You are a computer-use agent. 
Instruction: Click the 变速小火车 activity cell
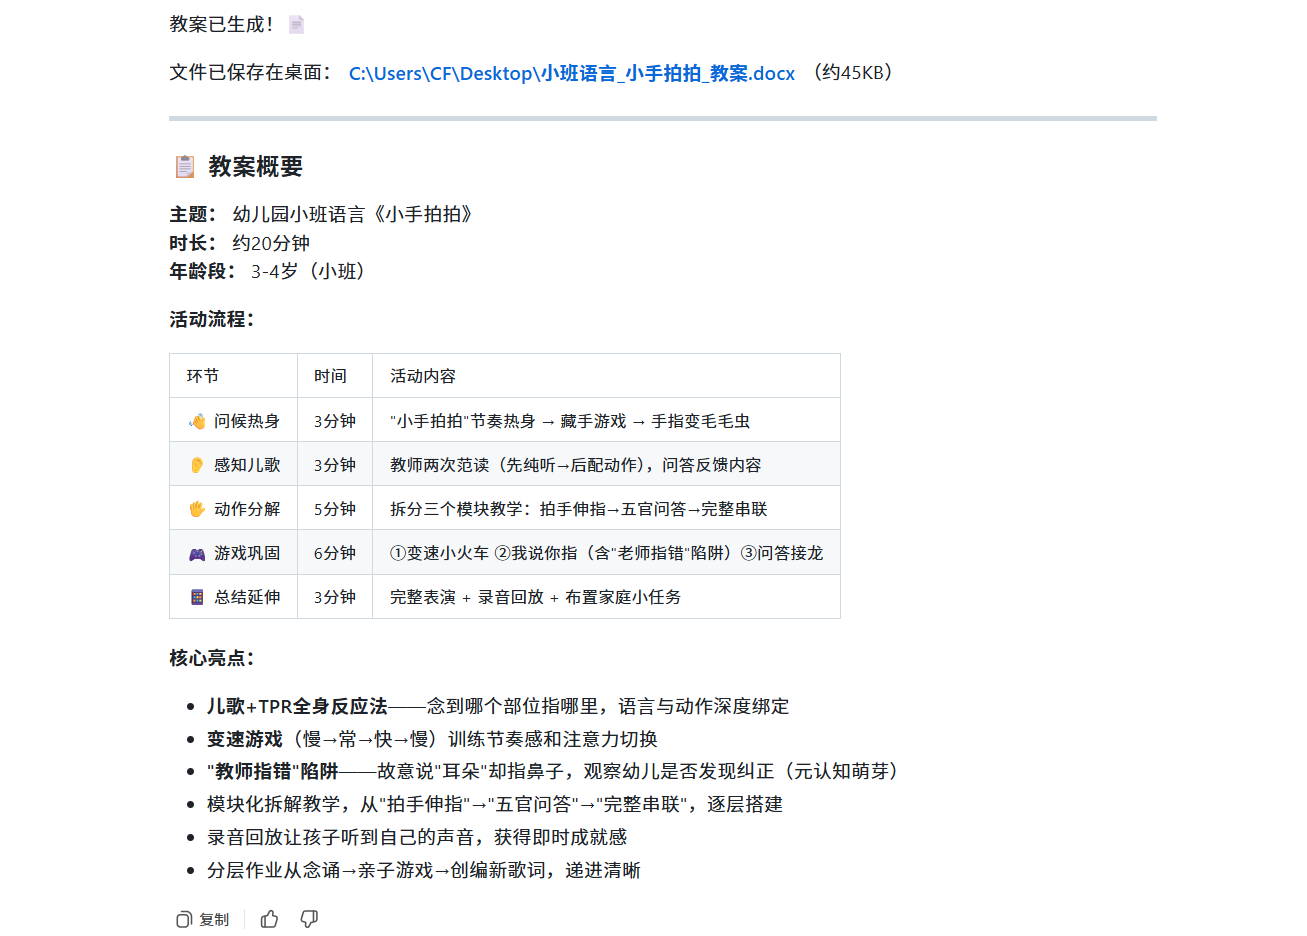point(606,553)
